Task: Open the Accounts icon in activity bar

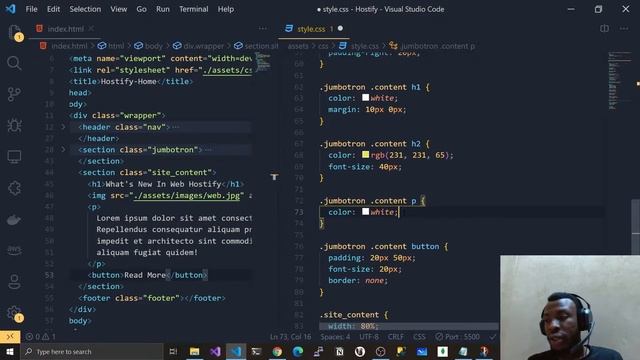Action: (14, 282)
